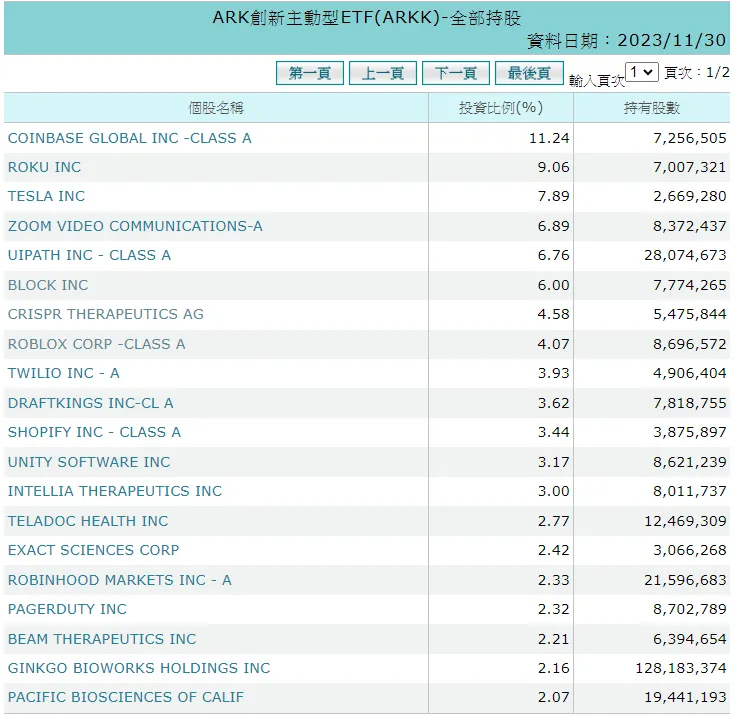Select Shopify weight value 3.44
Viewport: 737px width, 717px height.
pyautogui.click(x=553, y=432)
